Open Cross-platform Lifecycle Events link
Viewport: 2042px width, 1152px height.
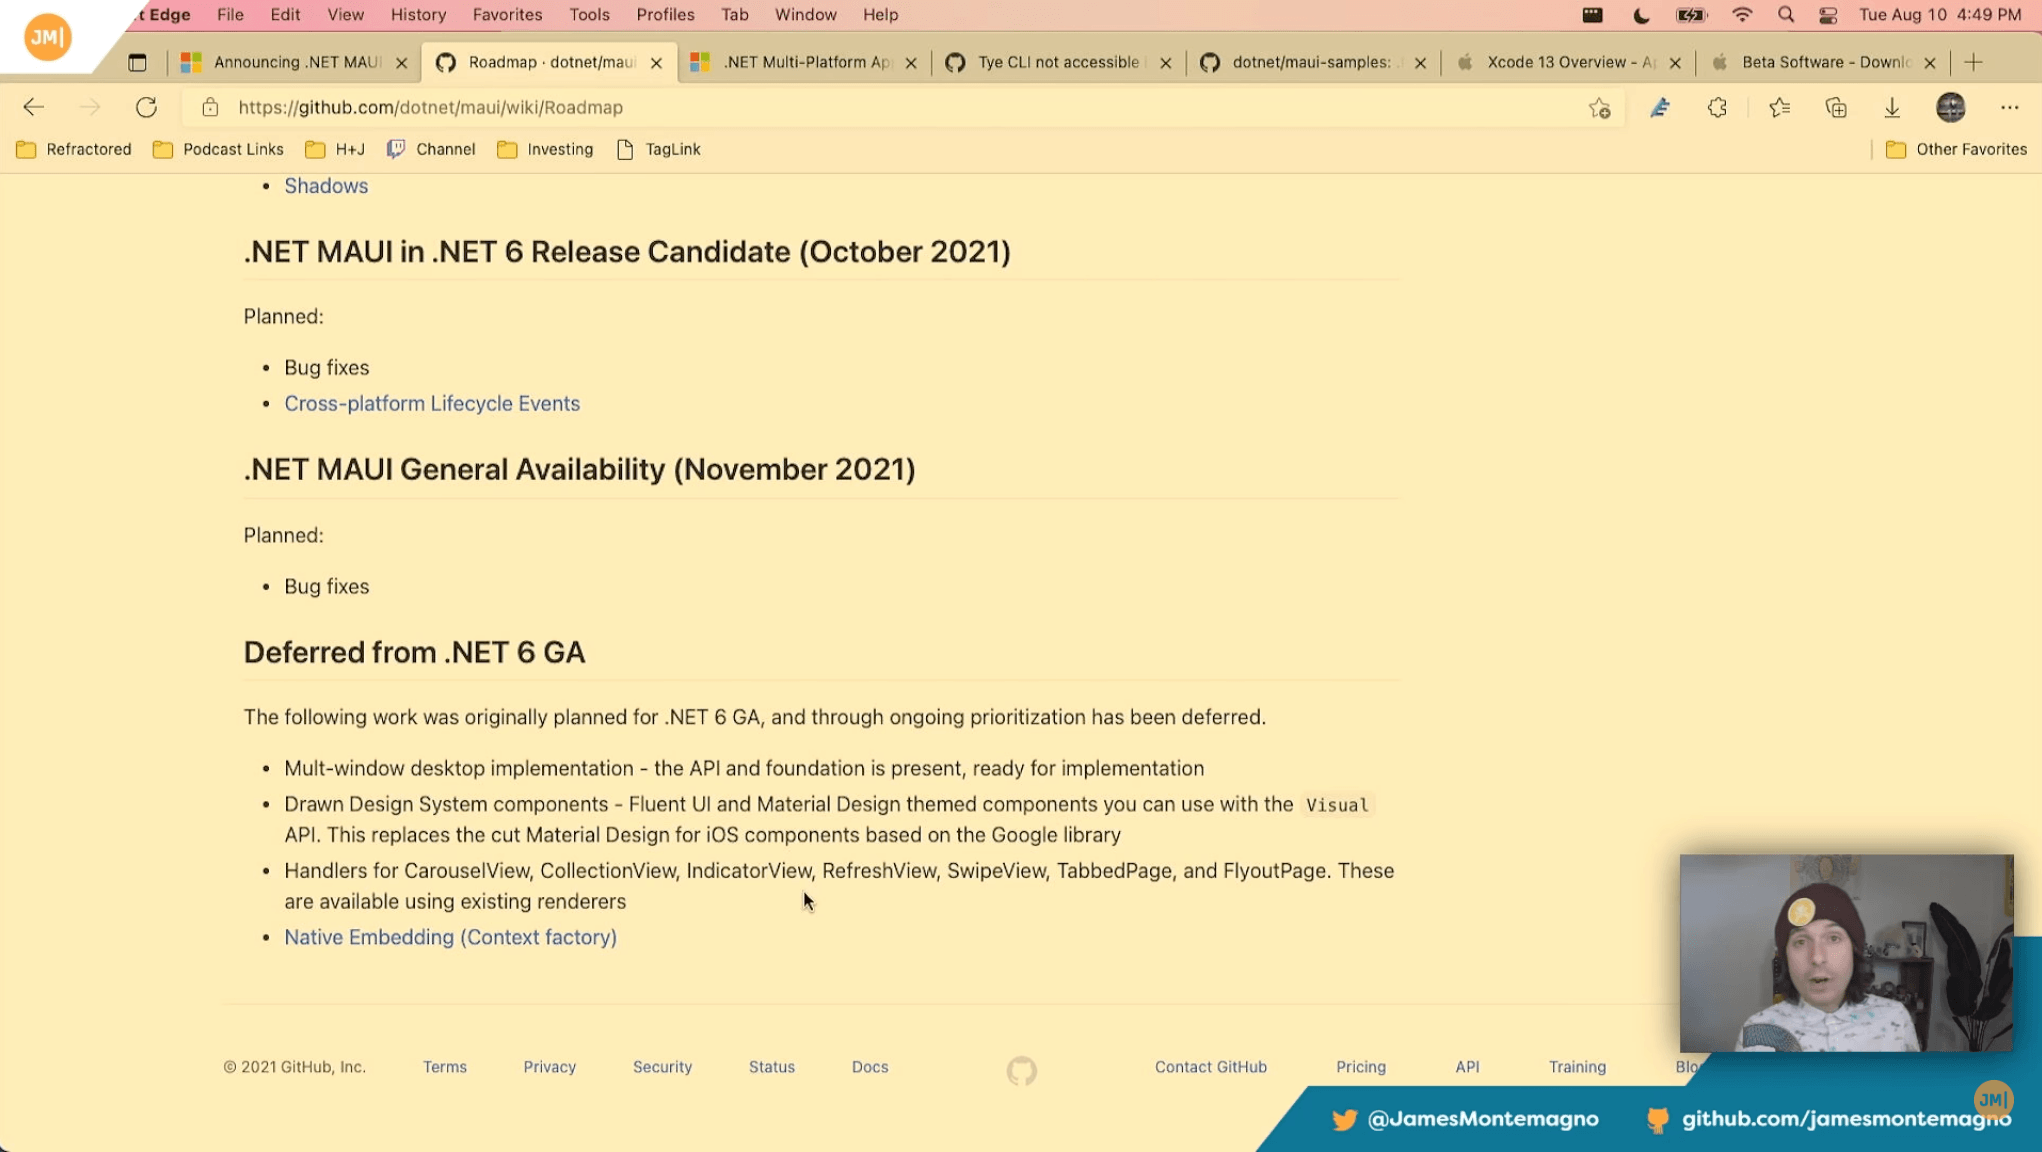[432, 404]
